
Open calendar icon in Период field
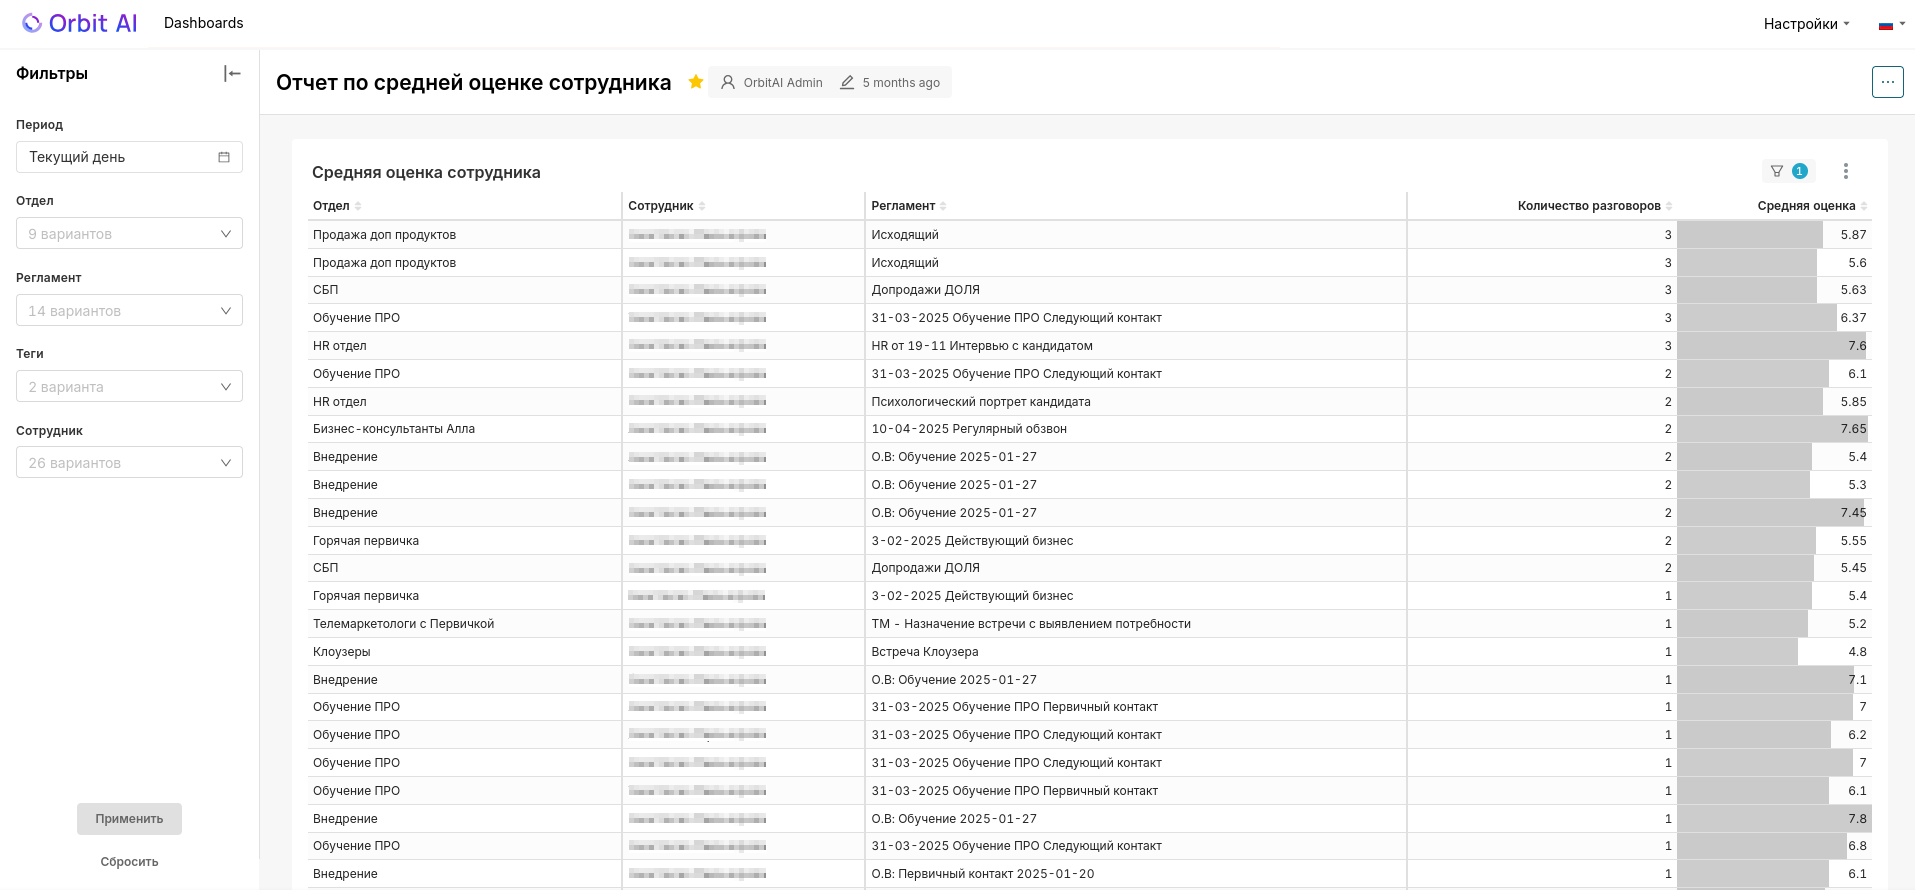[224, 157]
